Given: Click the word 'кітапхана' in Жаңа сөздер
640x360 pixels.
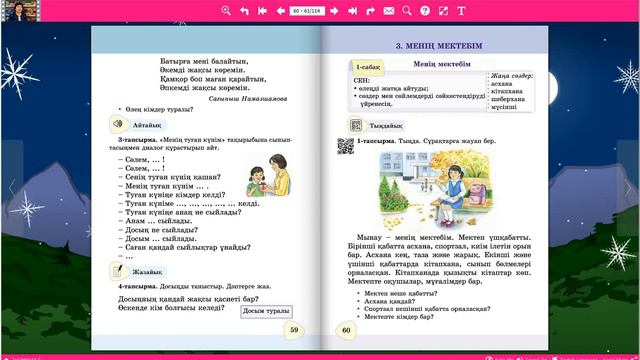Looking at the screenshot, I should (x=507, y=91).
